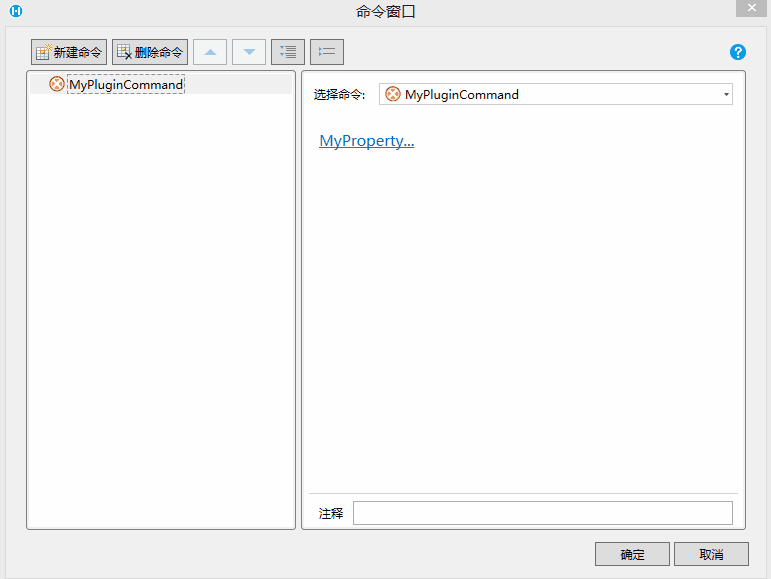Screen dimensions: 771x579
Task: Open the MyProperty... link
Action: (367, 141)
